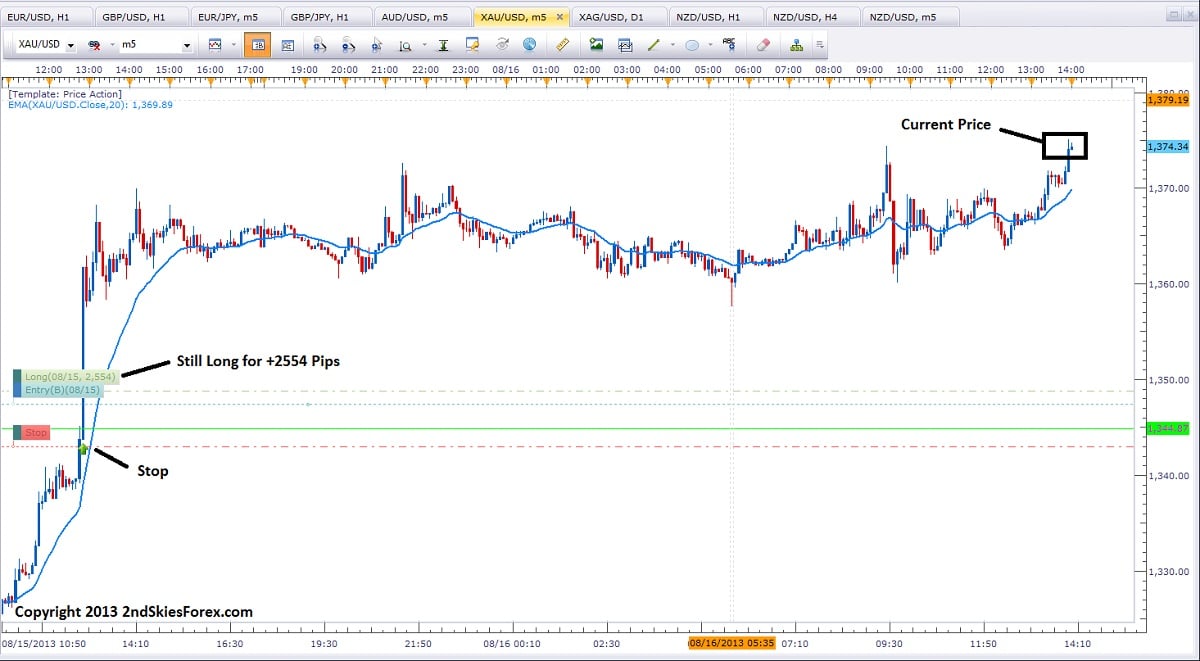The width and height of the screenshot is (1200, 661).
Task: Click the green stop arrow marker on chart
Action: pyautogui.click(x=84, y=448)
